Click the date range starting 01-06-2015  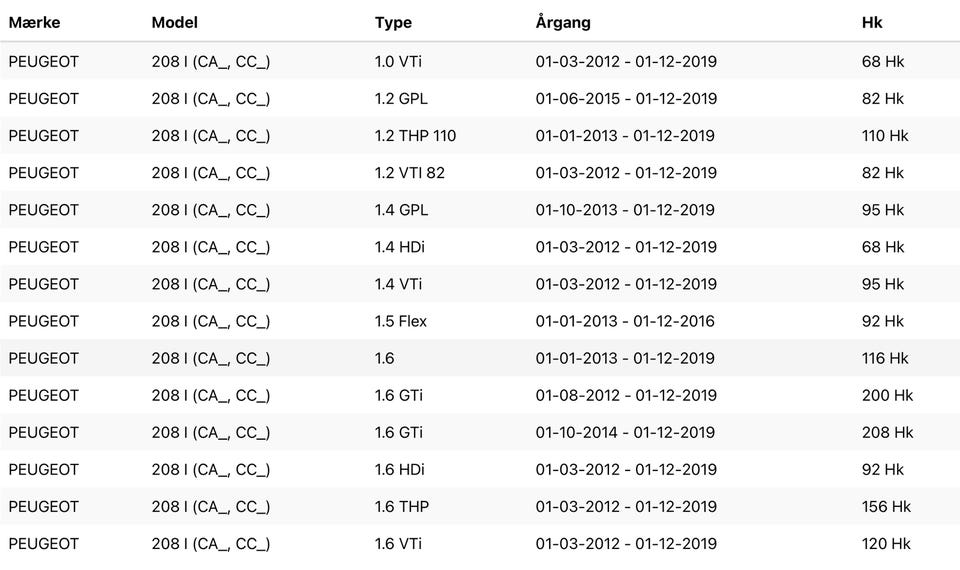pyautogui.click(x=626, y=99)
